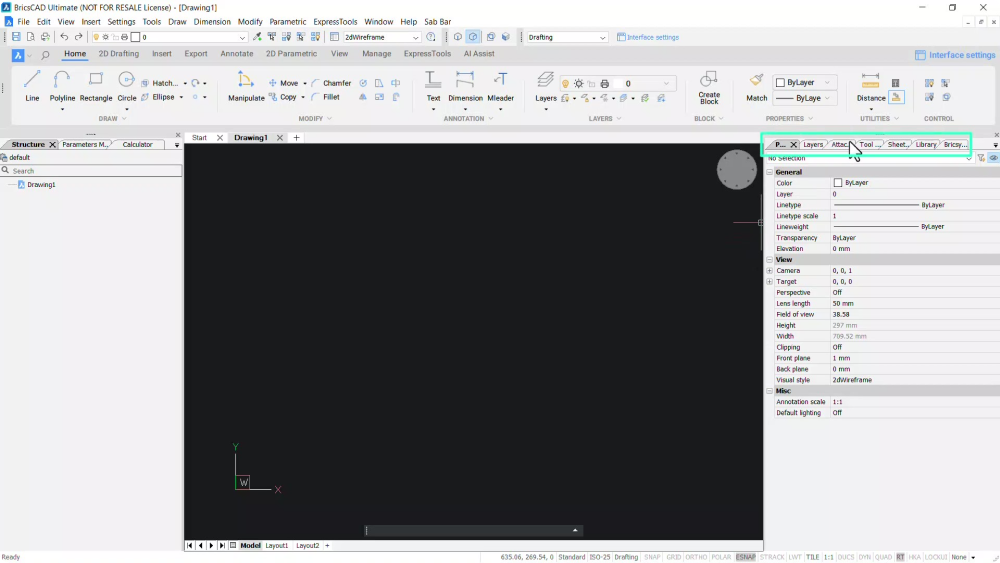Click the Copy tool

[283, 97]
